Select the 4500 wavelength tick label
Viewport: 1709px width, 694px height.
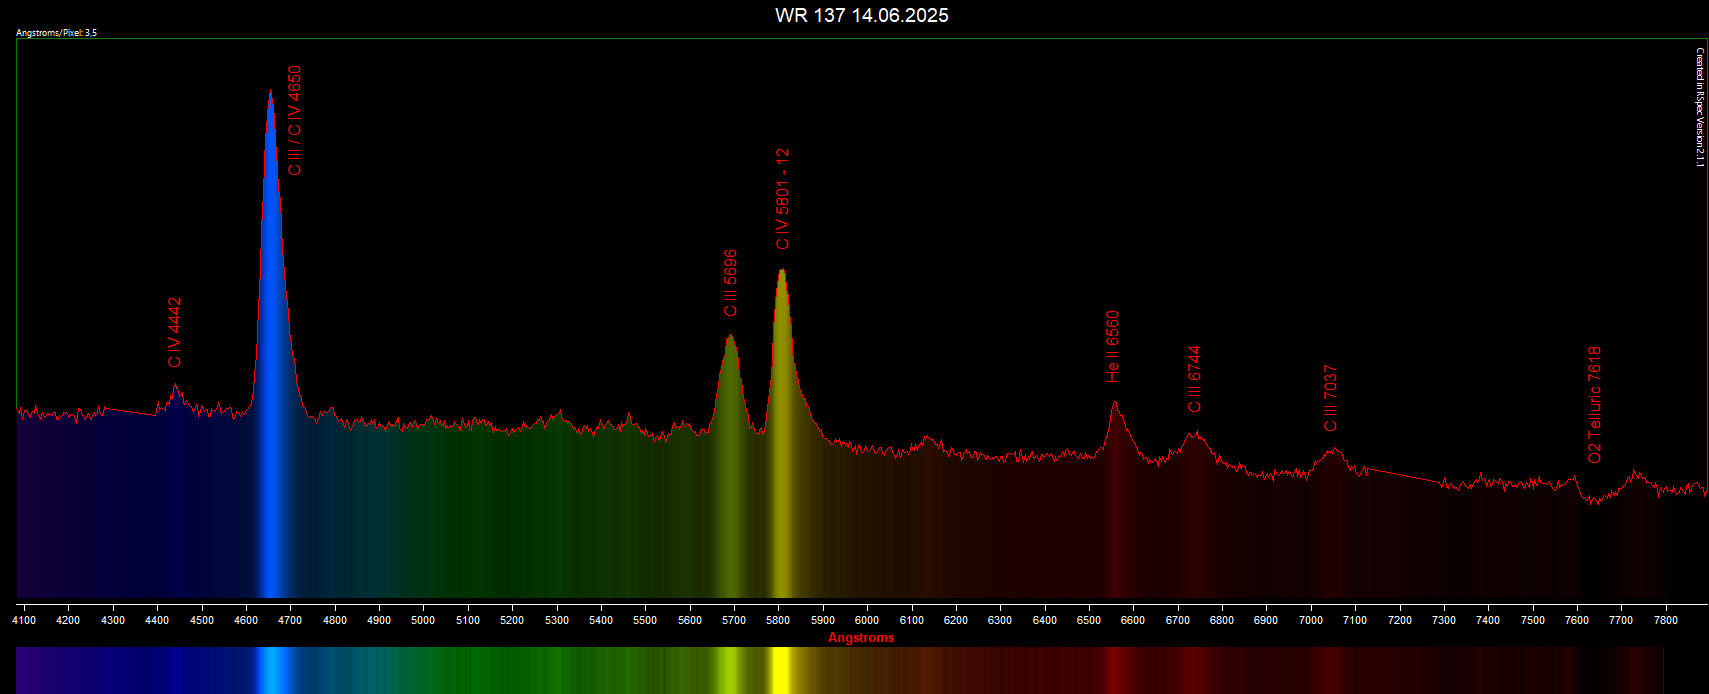click(x=202, y=620)
